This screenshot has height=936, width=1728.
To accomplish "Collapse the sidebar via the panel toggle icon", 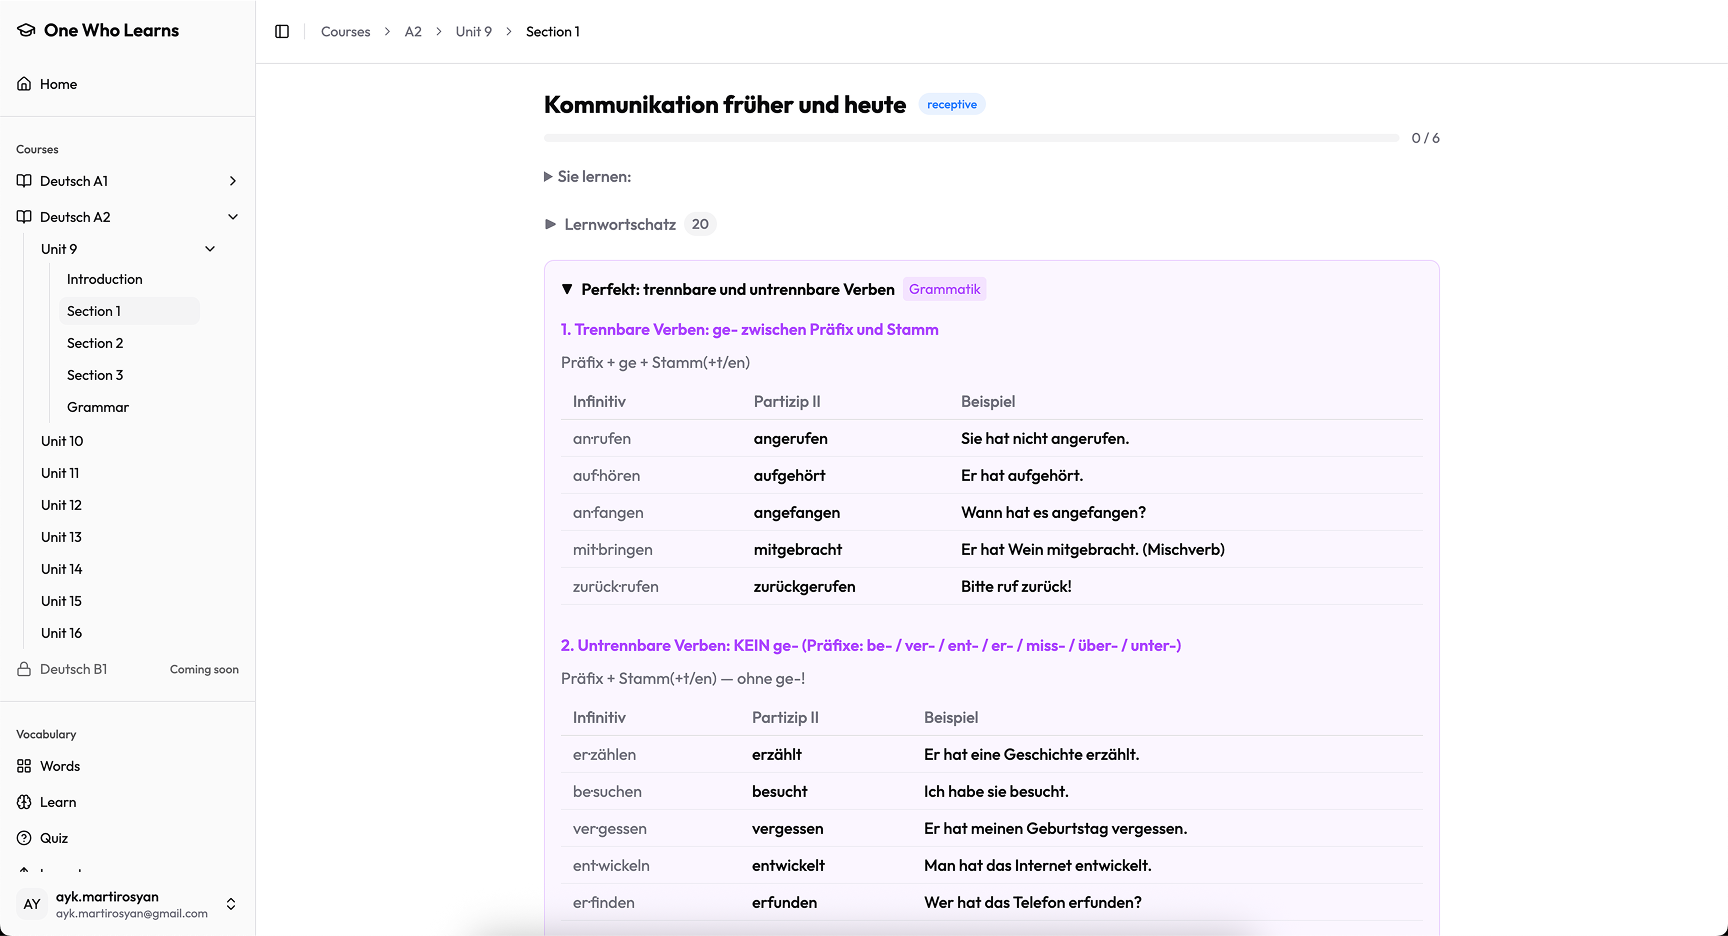I will coord(282,31).
